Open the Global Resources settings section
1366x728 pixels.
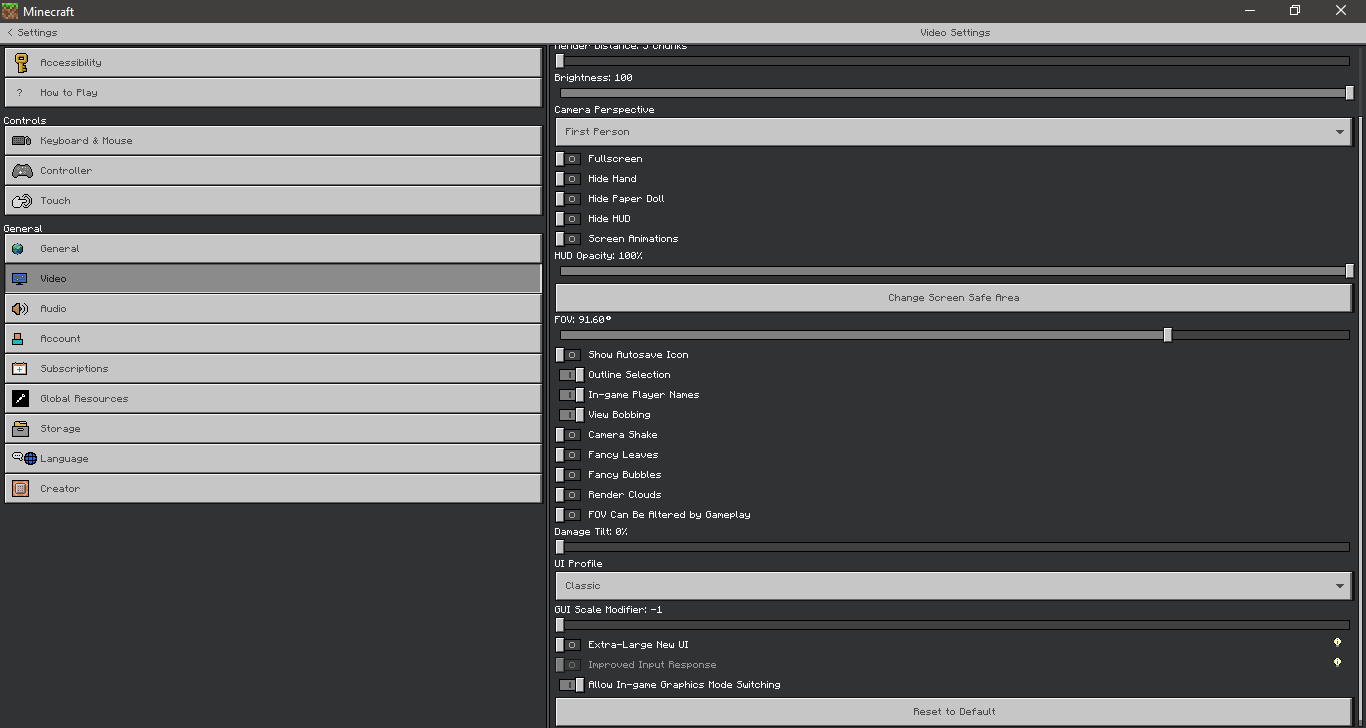point(273,399)
